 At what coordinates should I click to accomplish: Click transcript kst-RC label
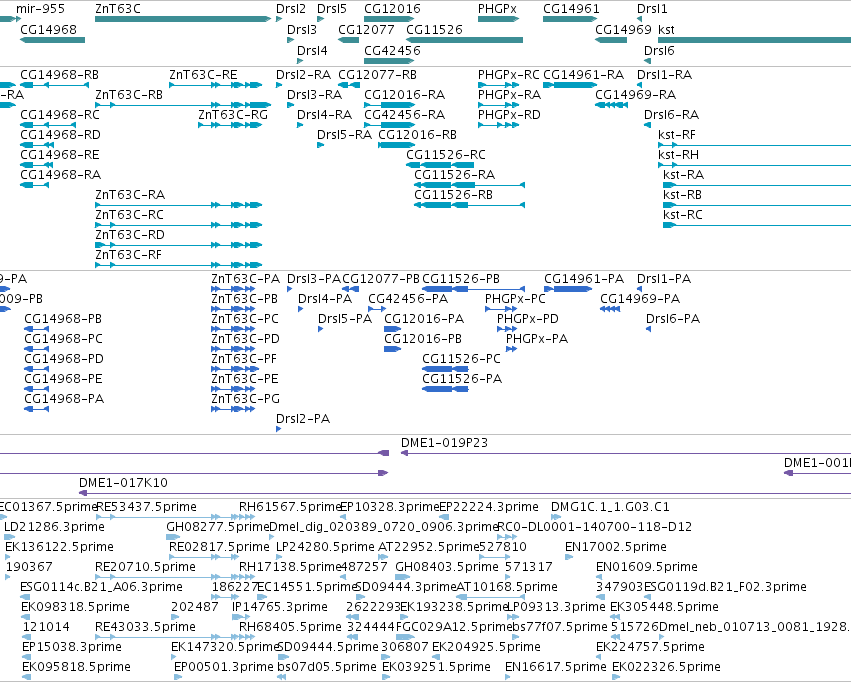[683, 214]
